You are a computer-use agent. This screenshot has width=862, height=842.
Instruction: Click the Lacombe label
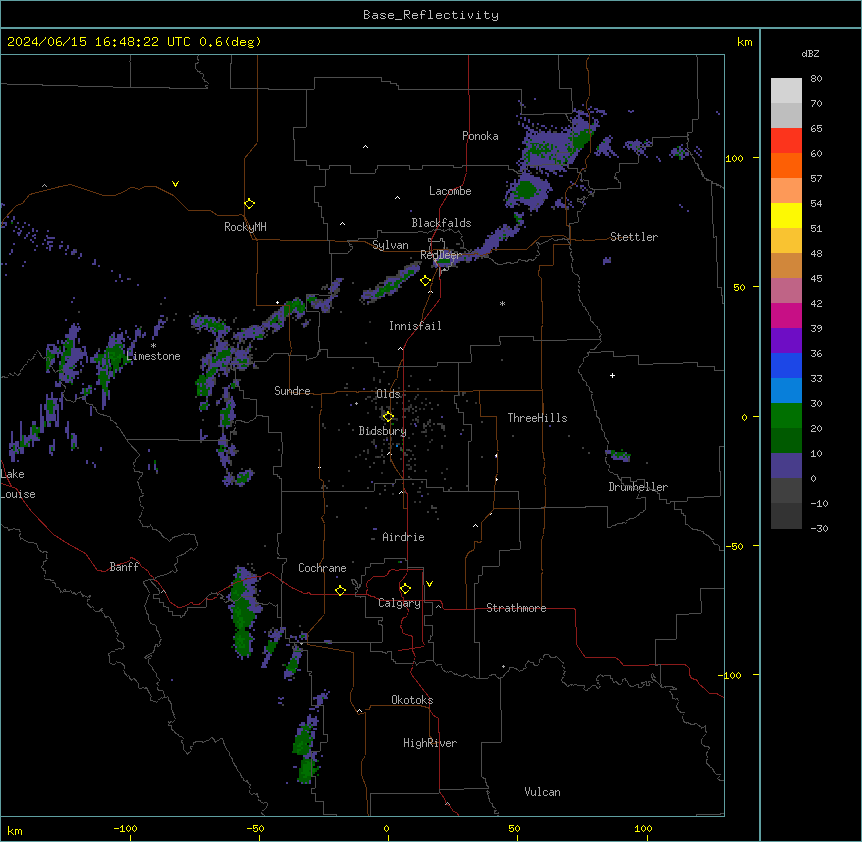pos(450,191)
